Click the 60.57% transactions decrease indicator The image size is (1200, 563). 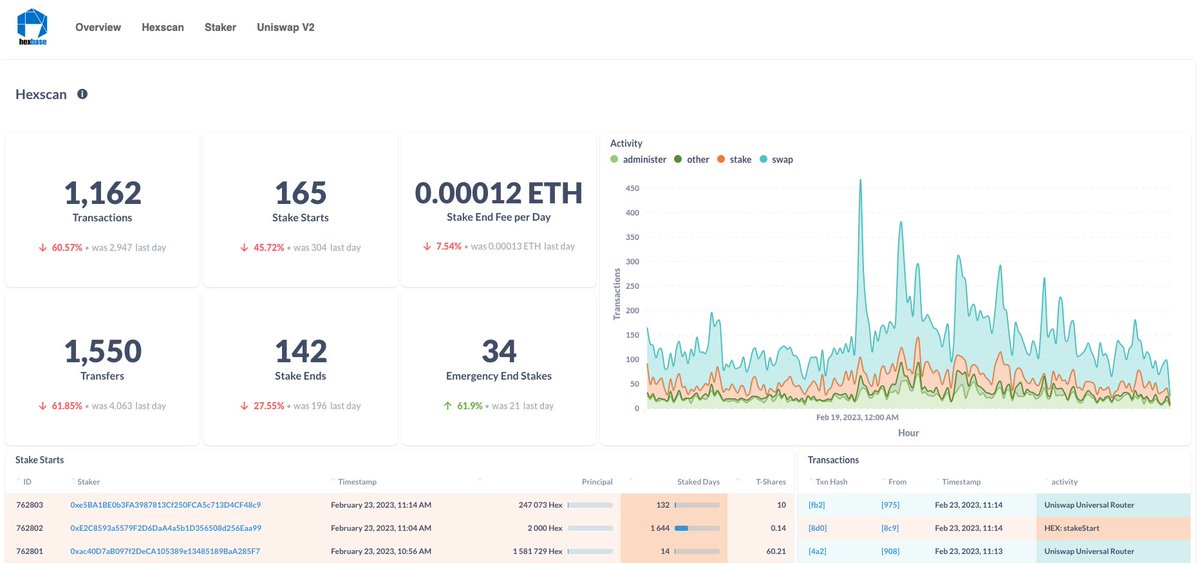click(x=60, y=247)
